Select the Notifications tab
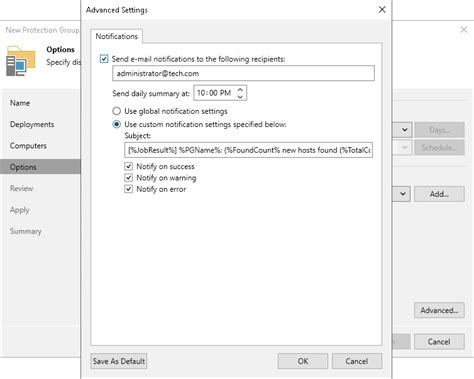 (x=117, y=36)
